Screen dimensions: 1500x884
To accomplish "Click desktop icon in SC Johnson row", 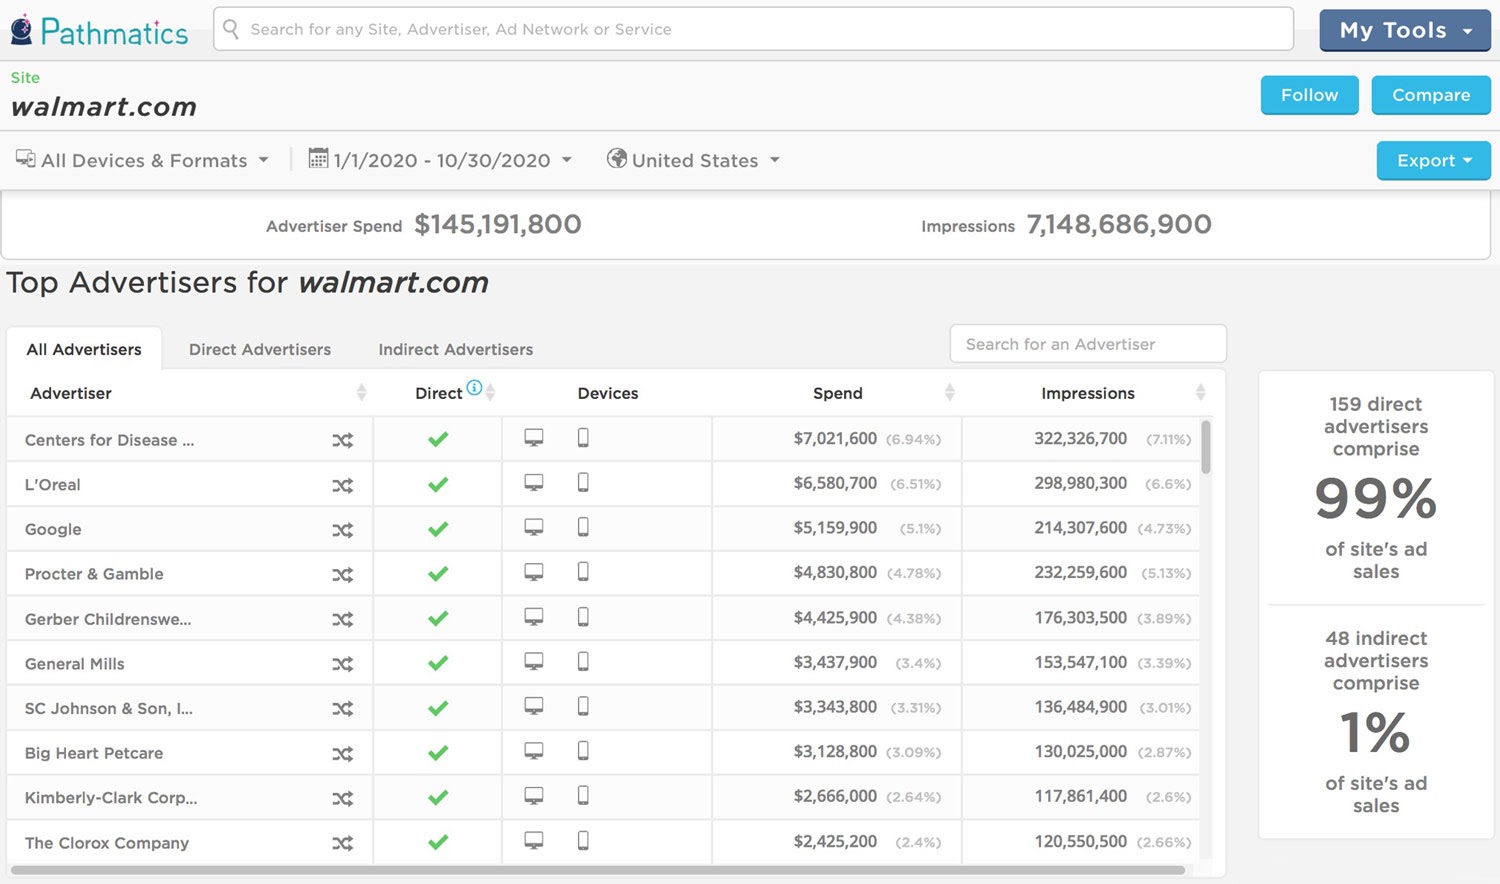I will pyautogui.click(x=534, y=706).
